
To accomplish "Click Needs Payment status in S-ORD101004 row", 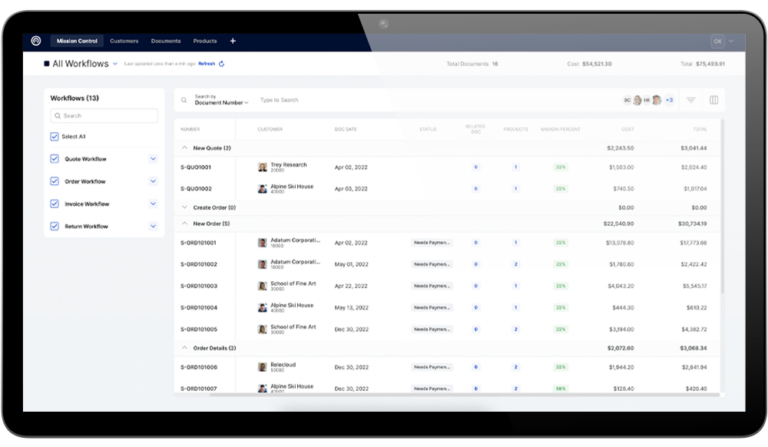I will 432,307.
